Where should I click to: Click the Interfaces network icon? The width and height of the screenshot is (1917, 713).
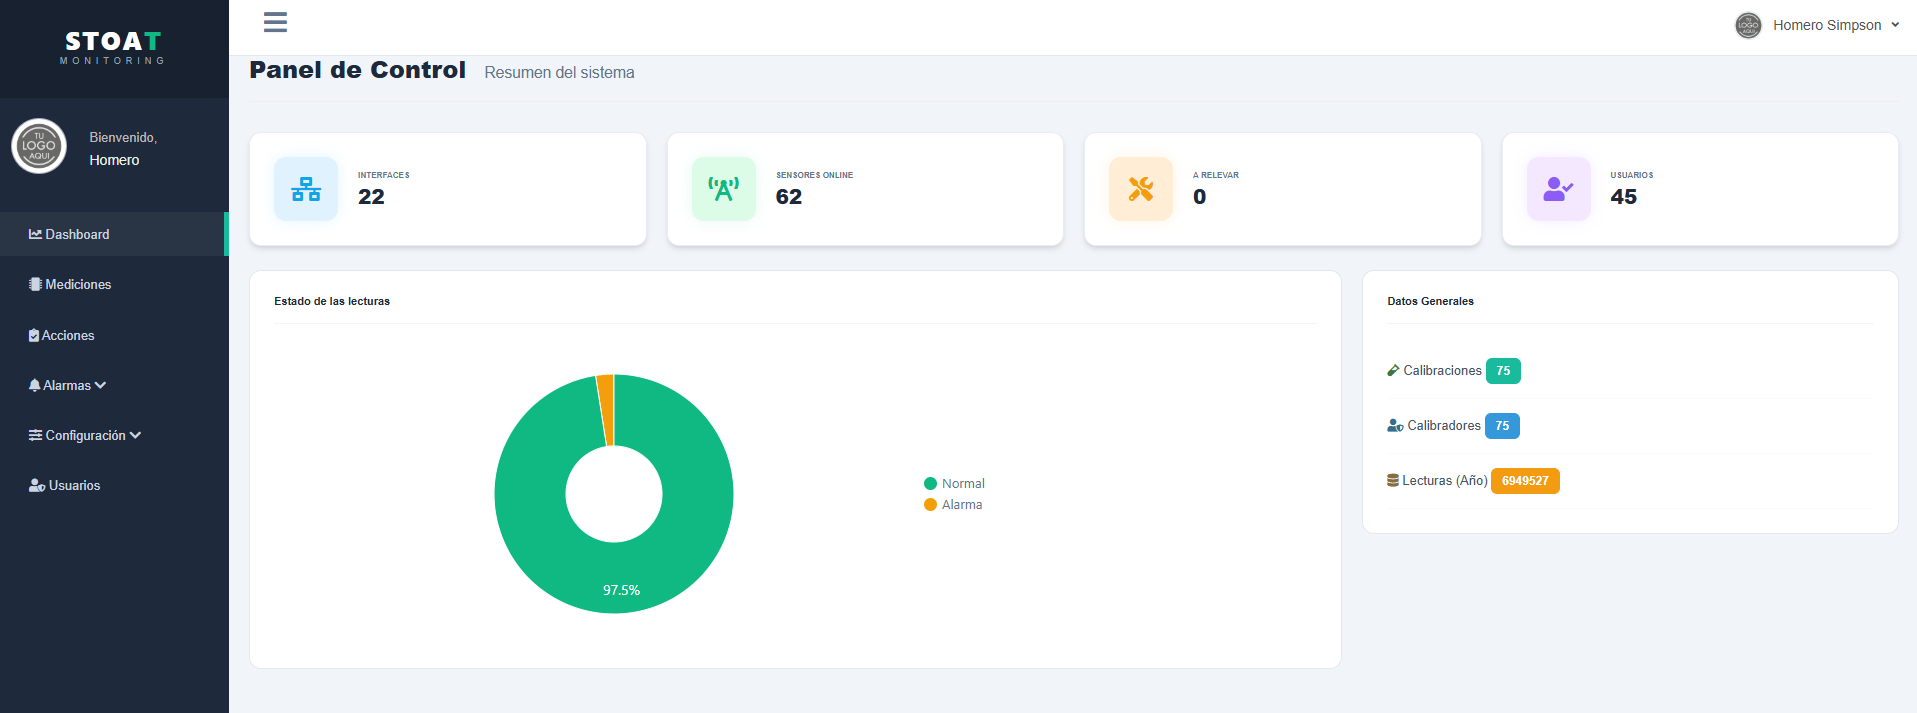[x=306, y=189]
